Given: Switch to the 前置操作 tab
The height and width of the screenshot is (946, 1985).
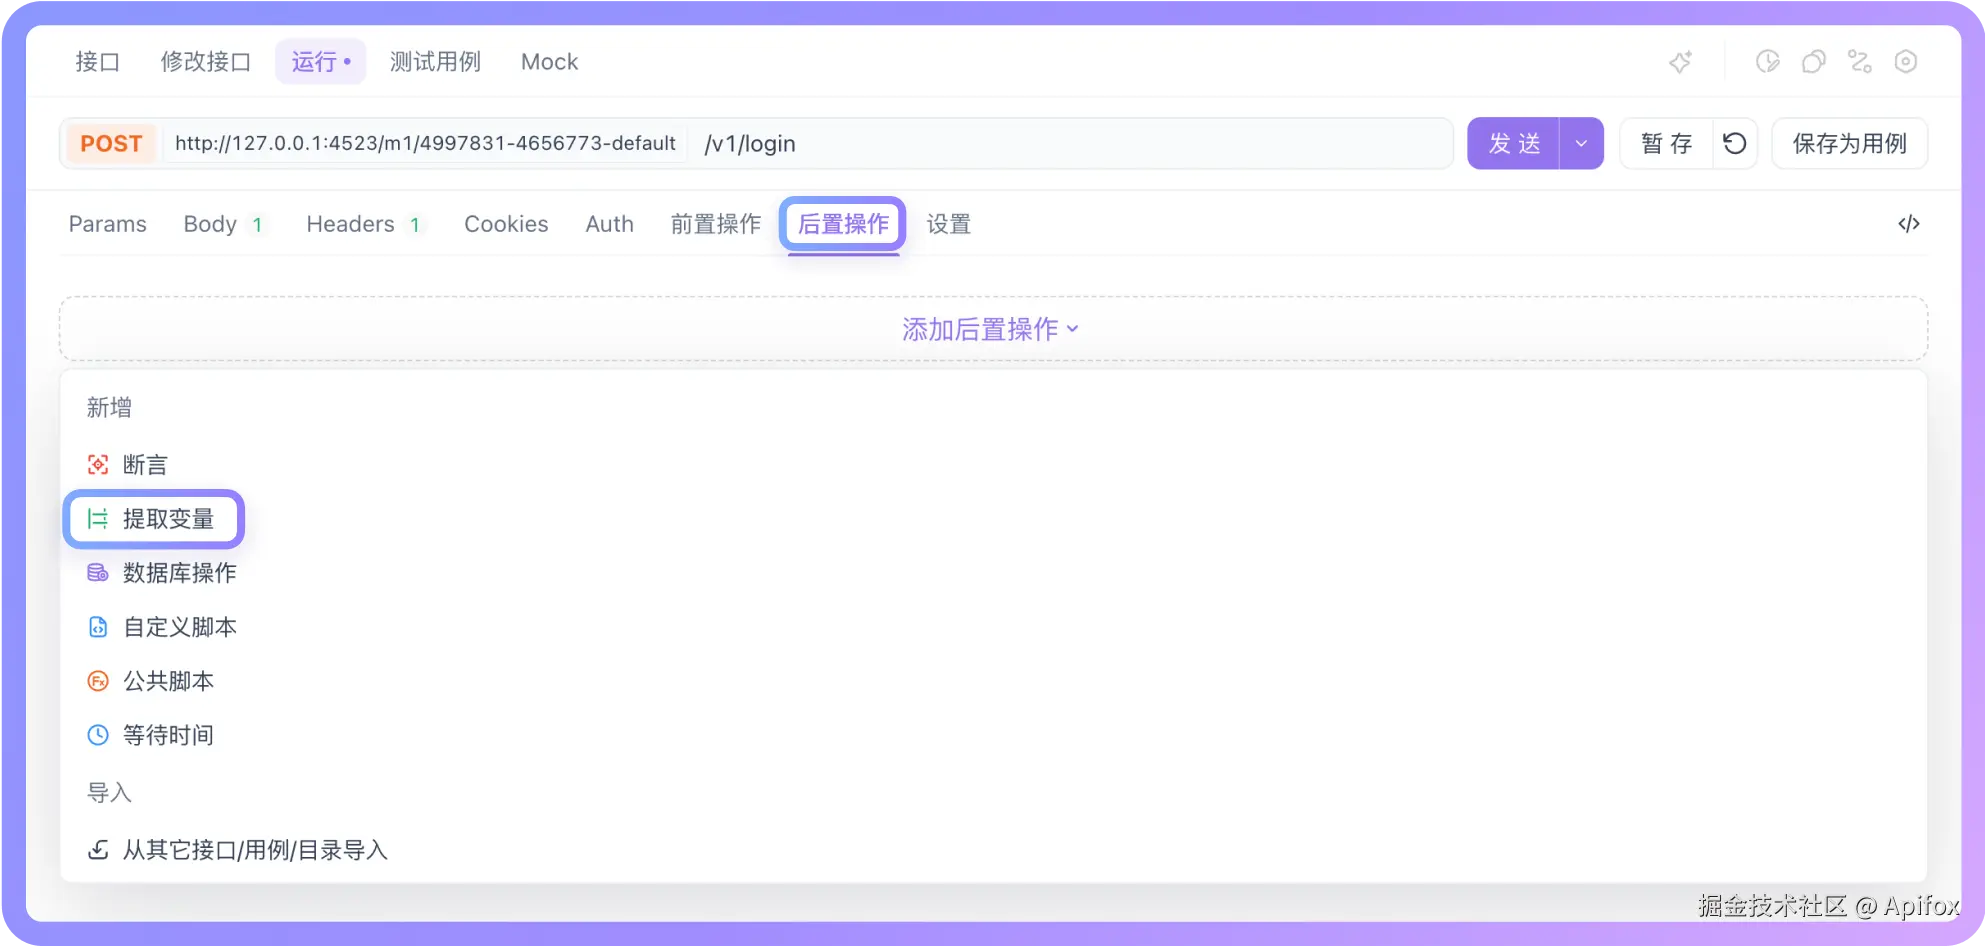Looking at the screenshot, I should tap(716, 224).
